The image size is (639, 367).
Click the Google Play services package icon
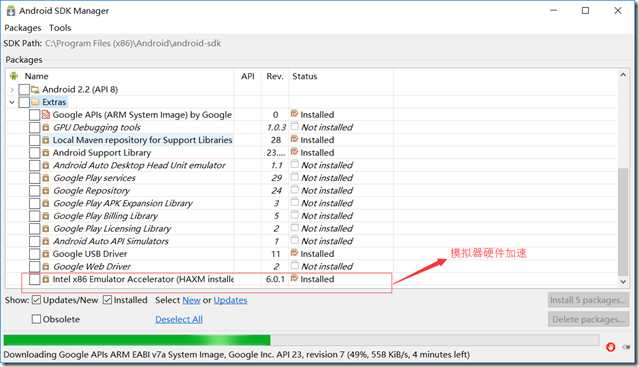pos(46,178)
